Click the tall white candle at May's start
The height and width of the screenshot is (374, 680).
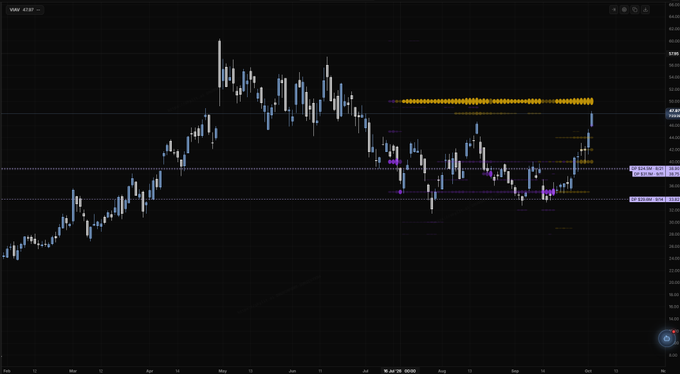click(219, 64)
